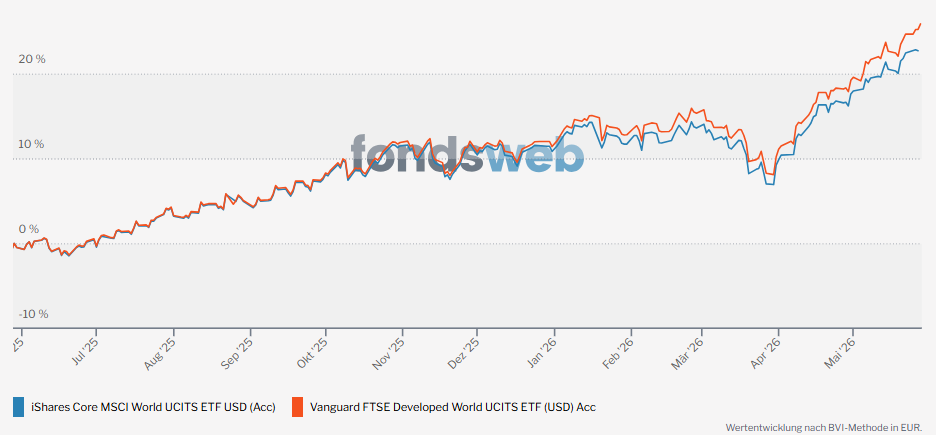The height and width of the screenshot is (435, 936).
Task: Click the -10 % y-axis label
Action: (33, 314)
